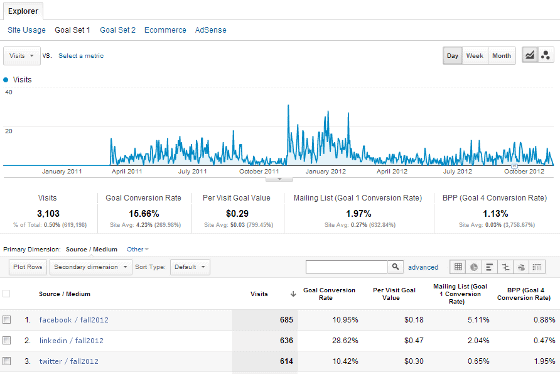
Task: Tick the checkbox for twitter / fall2012
Action: [x=6, y=361]
